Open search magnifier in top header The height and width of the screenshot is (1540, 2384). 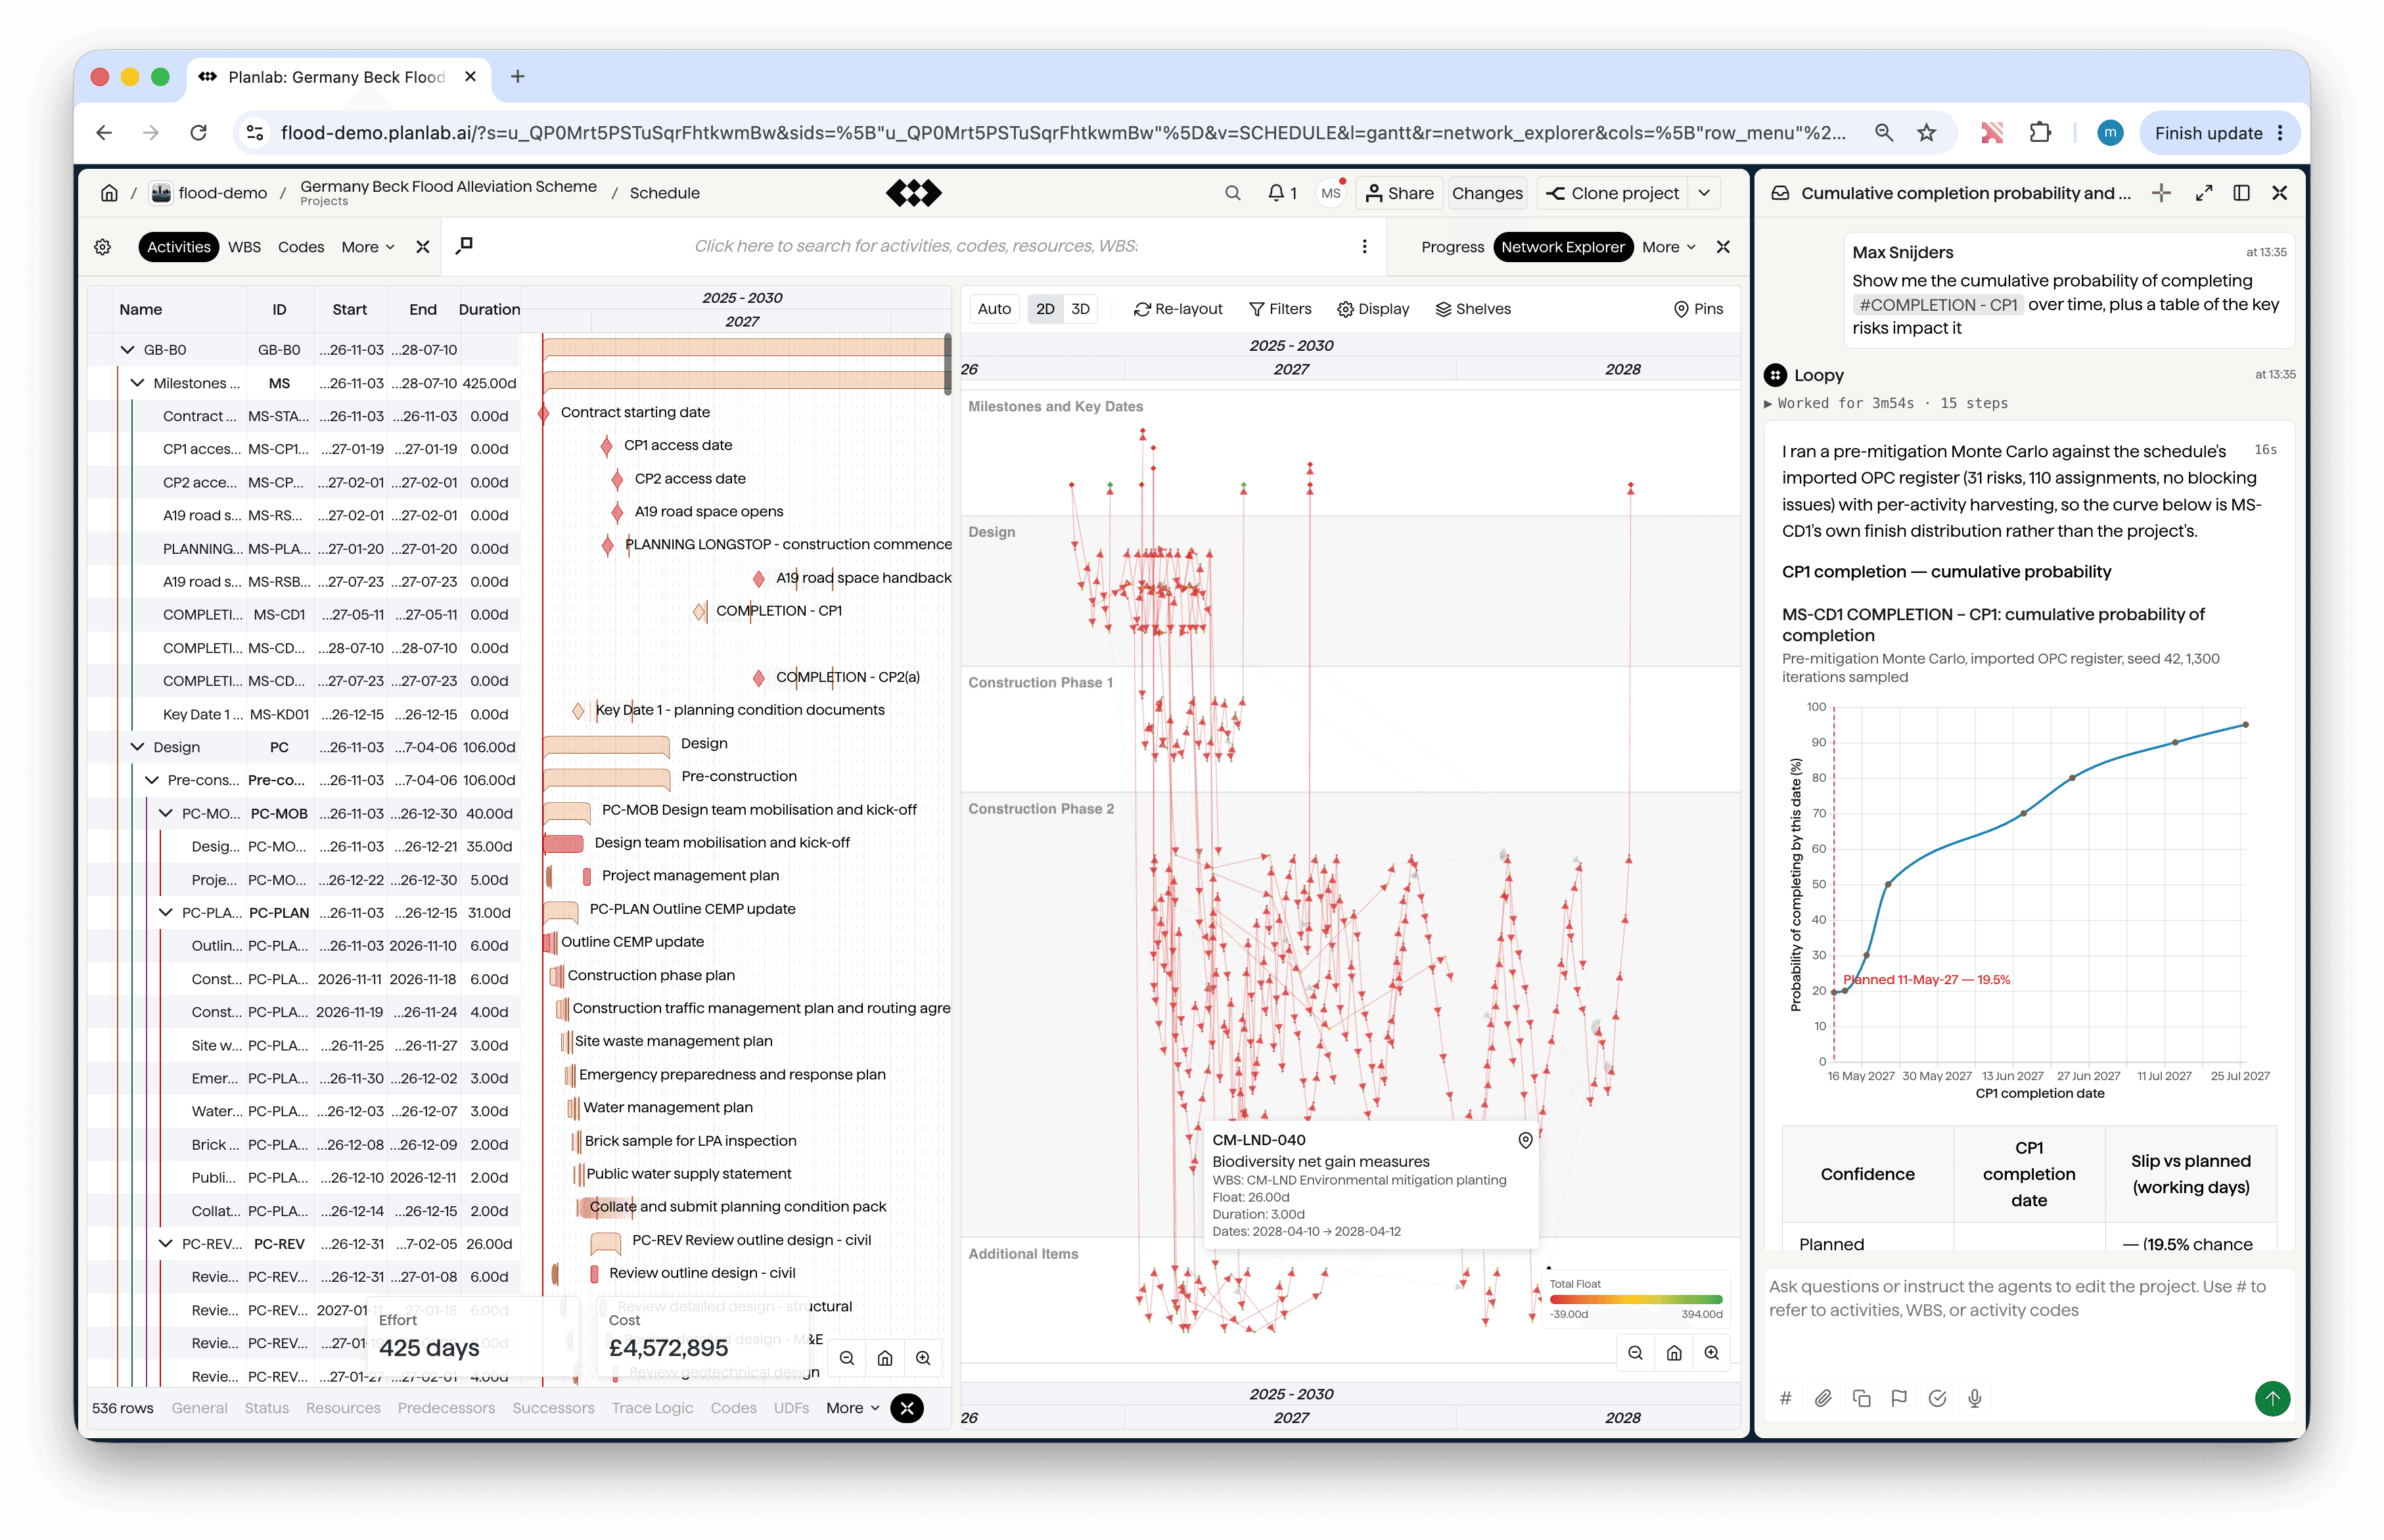pyautogui.click(x=1232, y=193)
